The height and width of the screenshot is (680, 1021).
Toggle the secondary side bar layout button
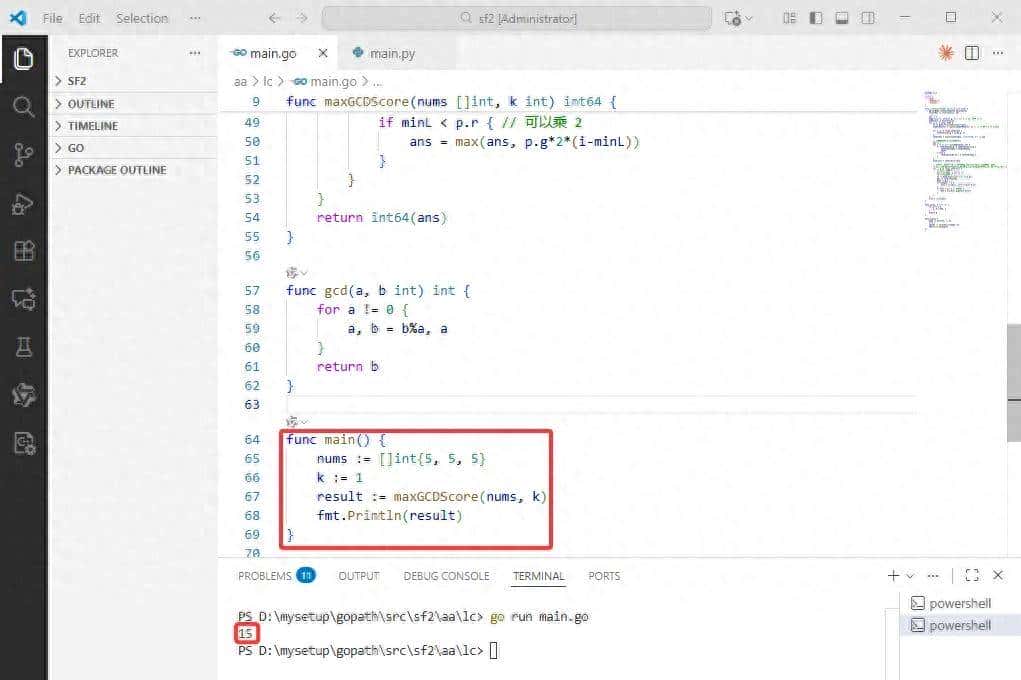point(868,18)
